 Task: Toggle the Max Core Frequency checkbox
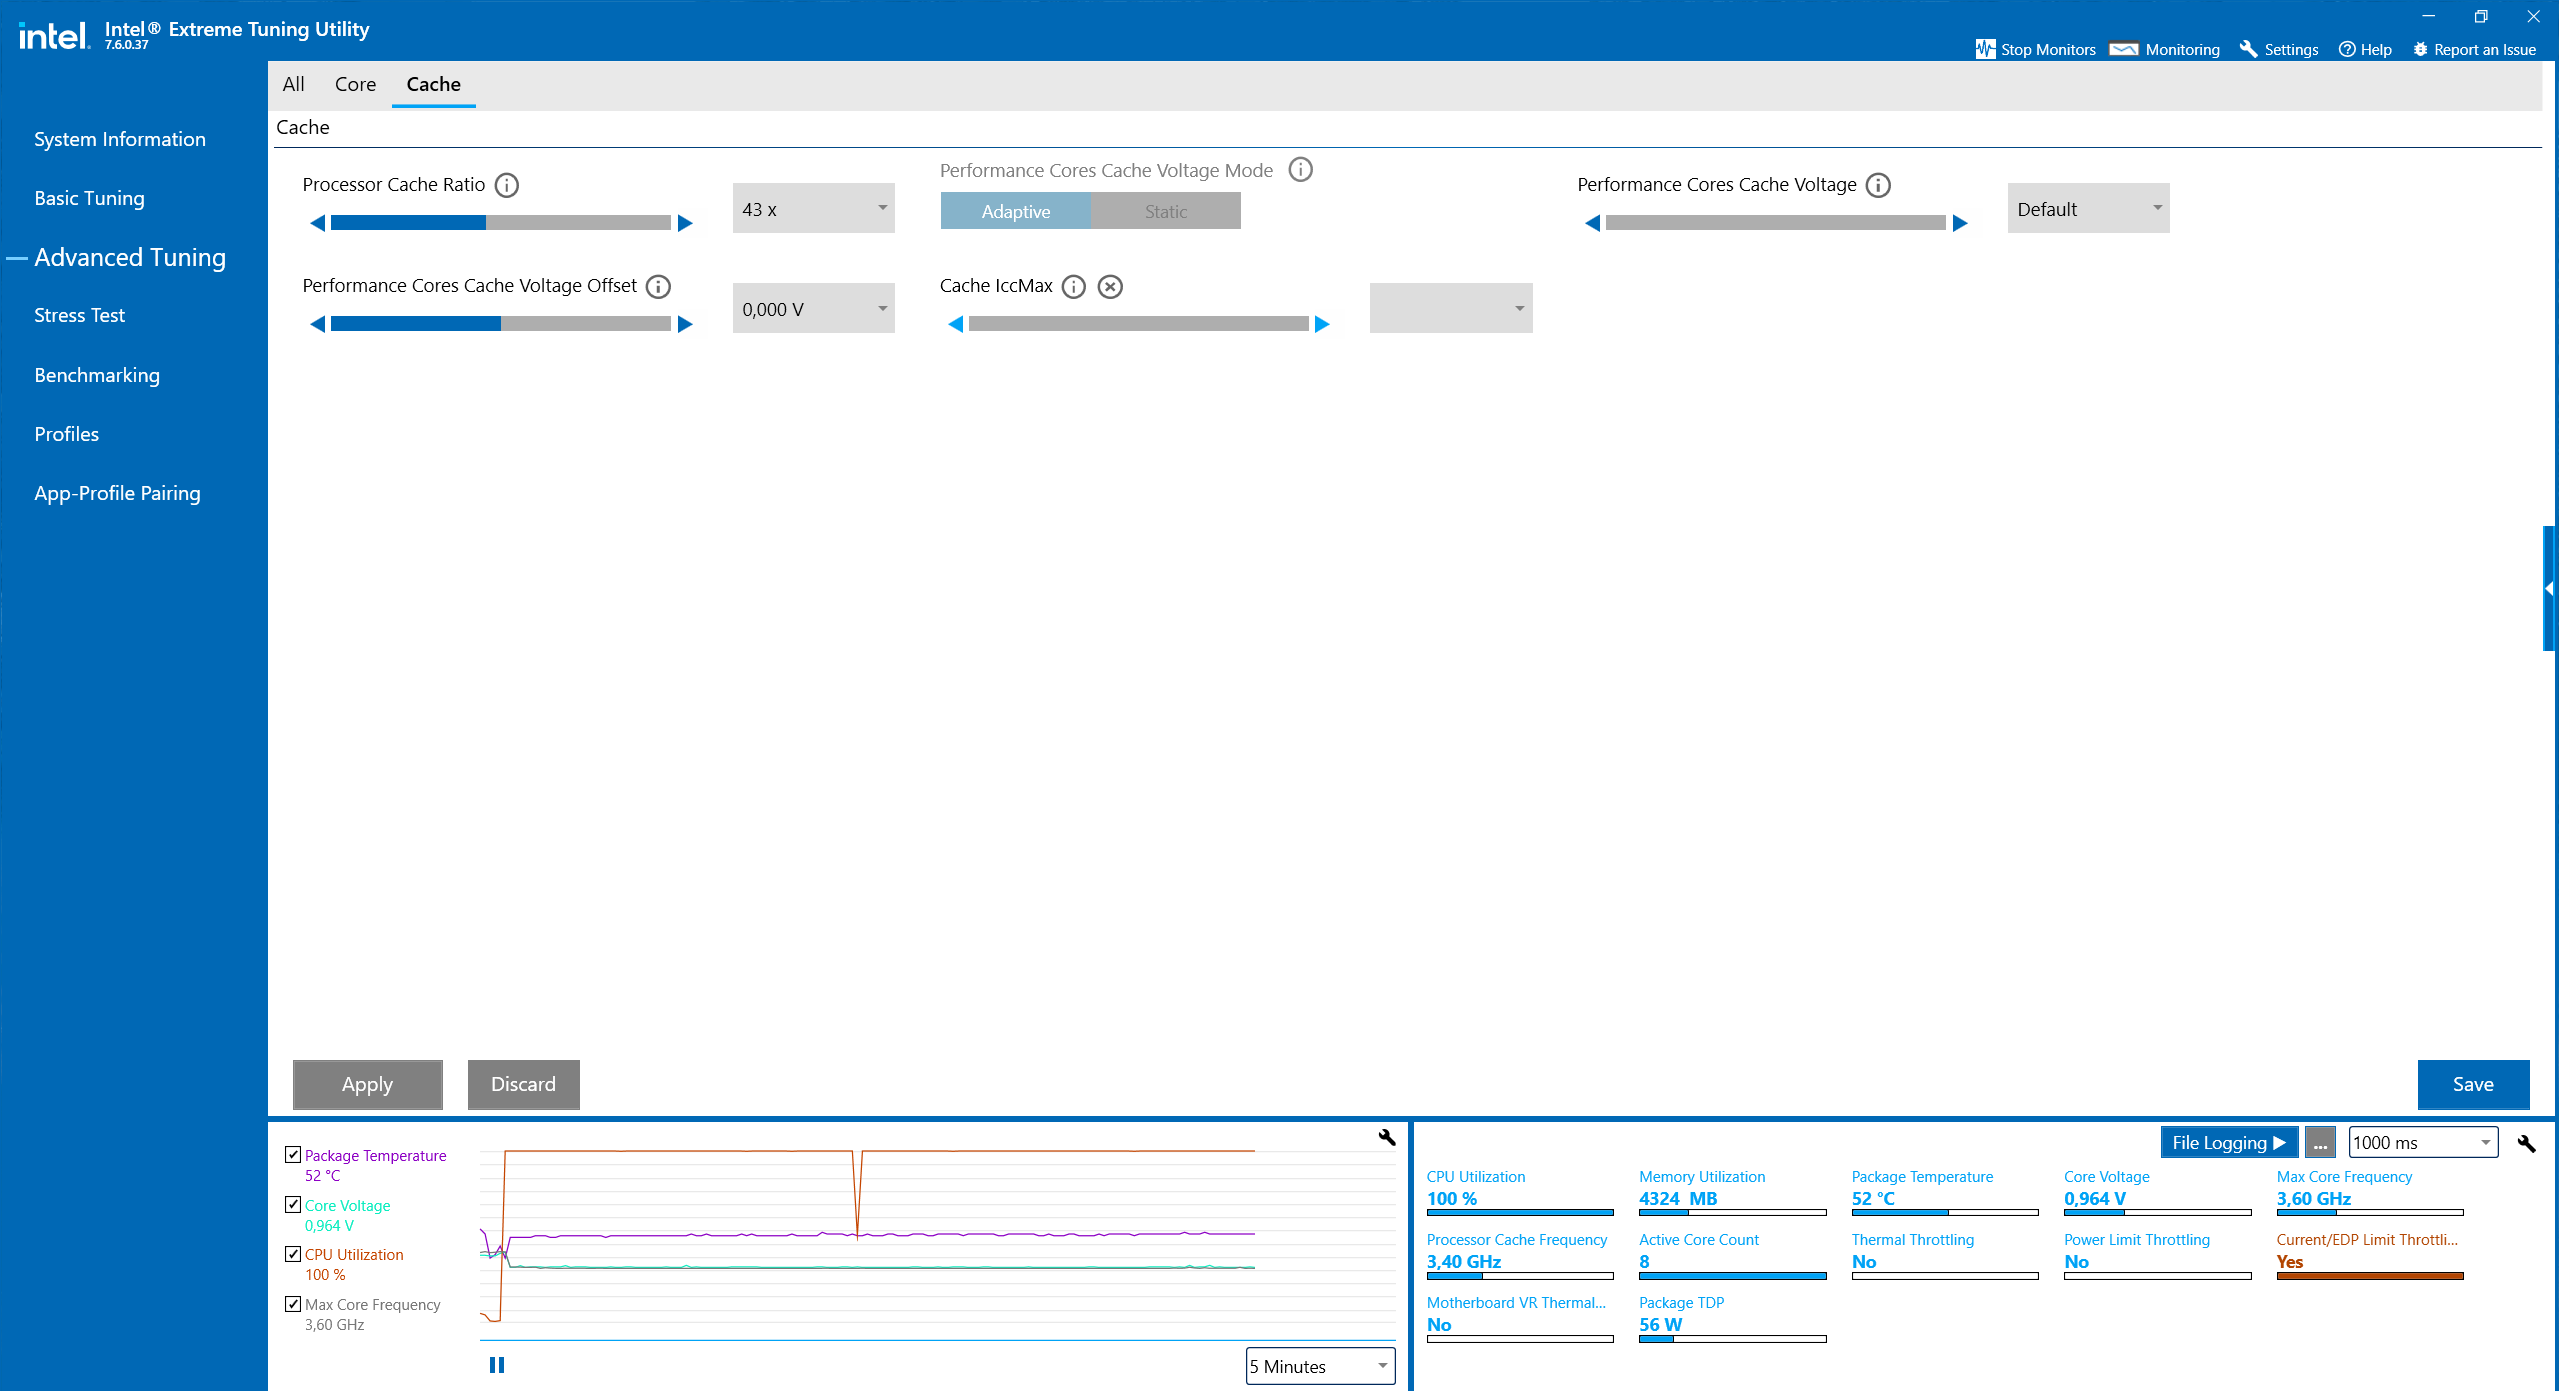[x=293, y=1304]
